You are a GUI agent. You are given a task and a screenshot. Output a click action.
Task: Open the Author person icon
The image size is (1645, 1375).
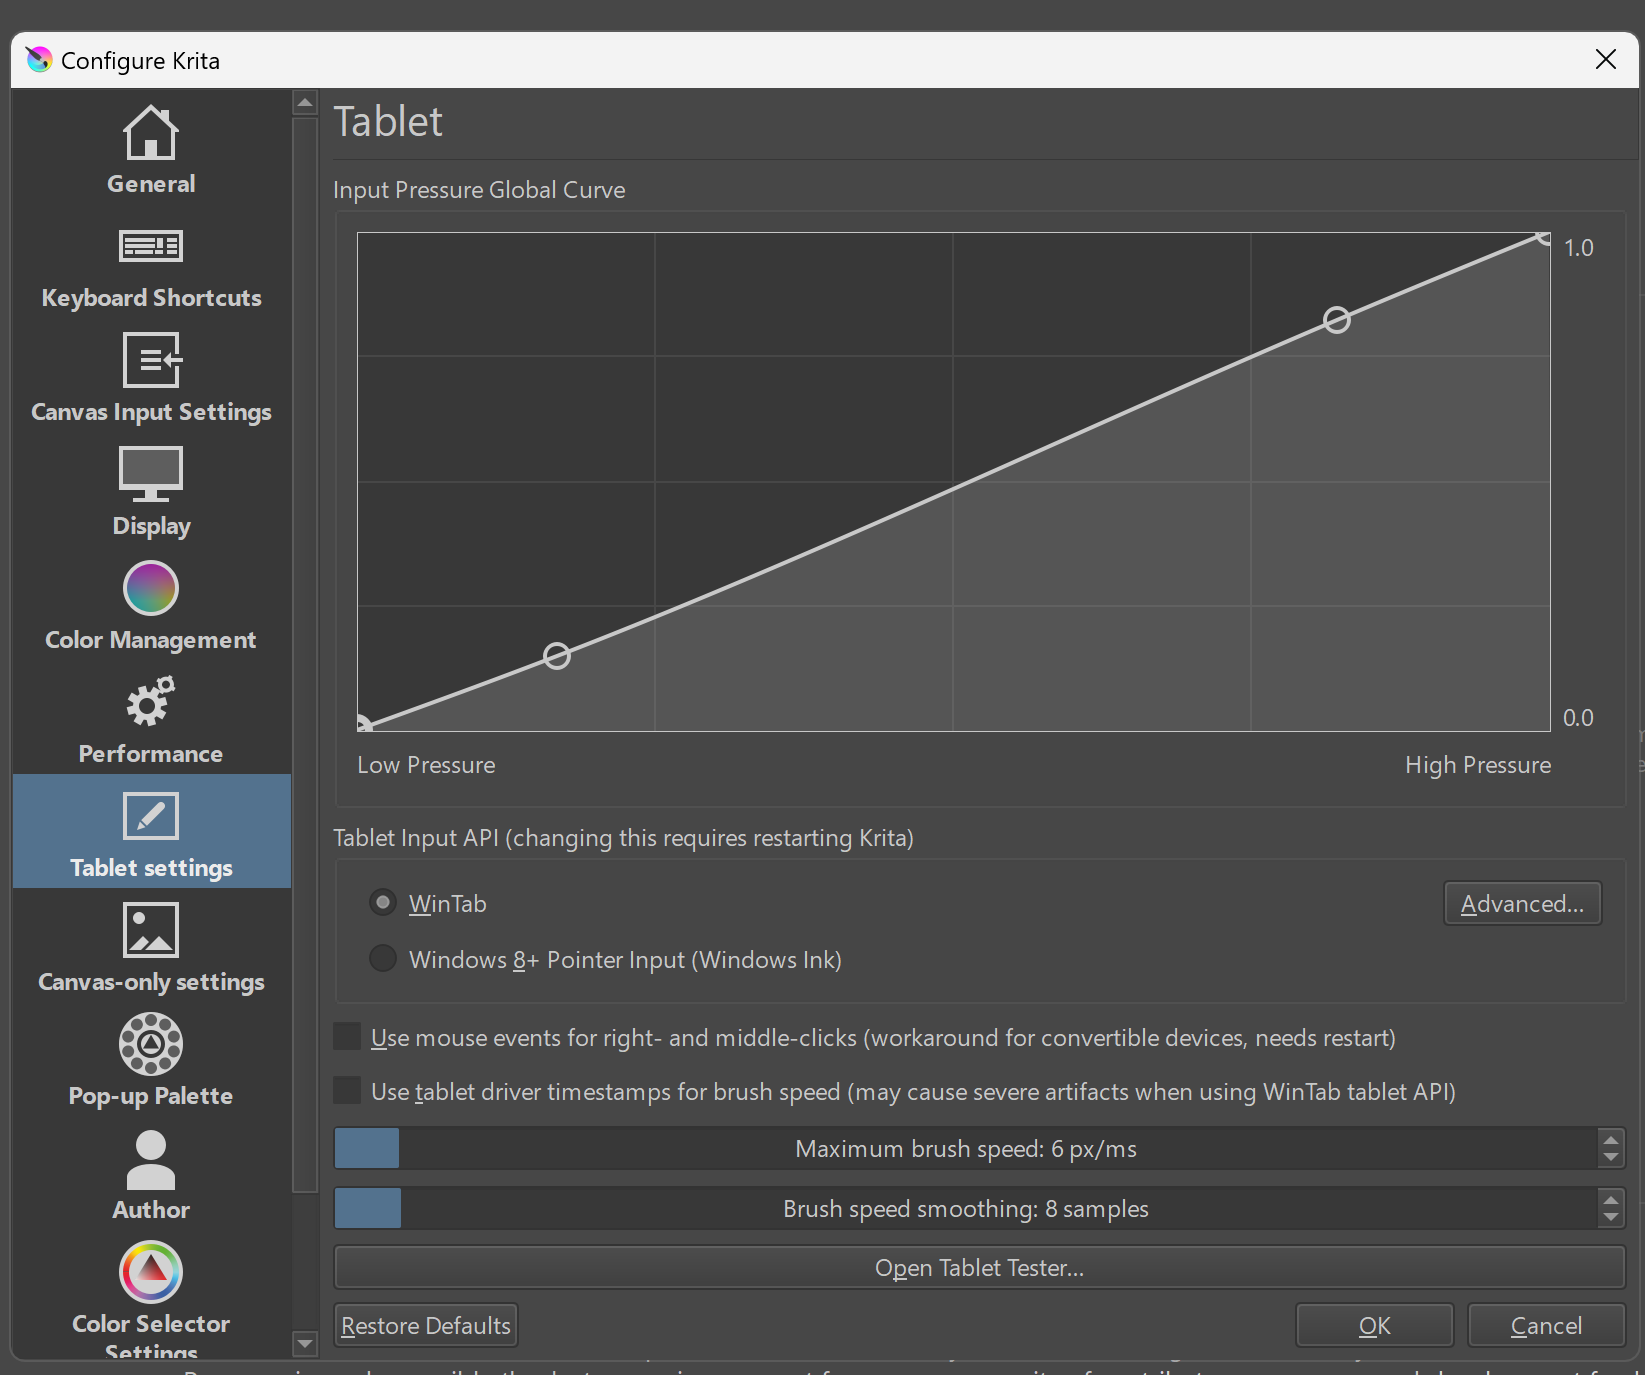(151, 1160)
